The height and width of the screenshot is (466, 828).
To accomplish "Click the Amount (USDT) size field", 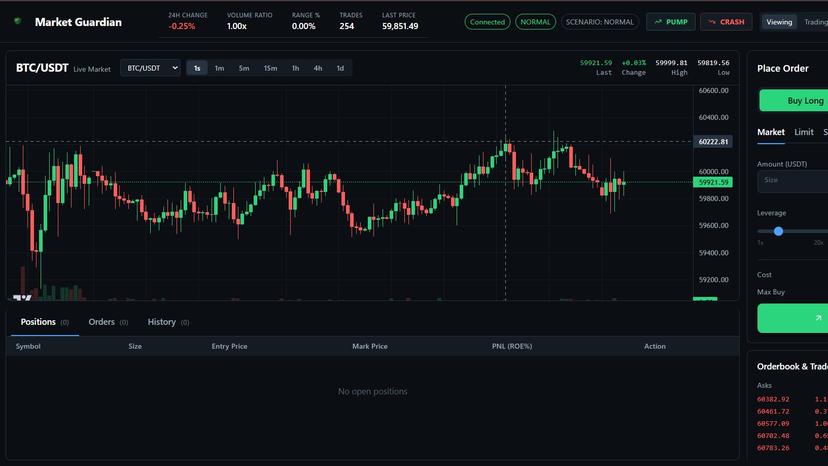I will [x=792, y=180].
